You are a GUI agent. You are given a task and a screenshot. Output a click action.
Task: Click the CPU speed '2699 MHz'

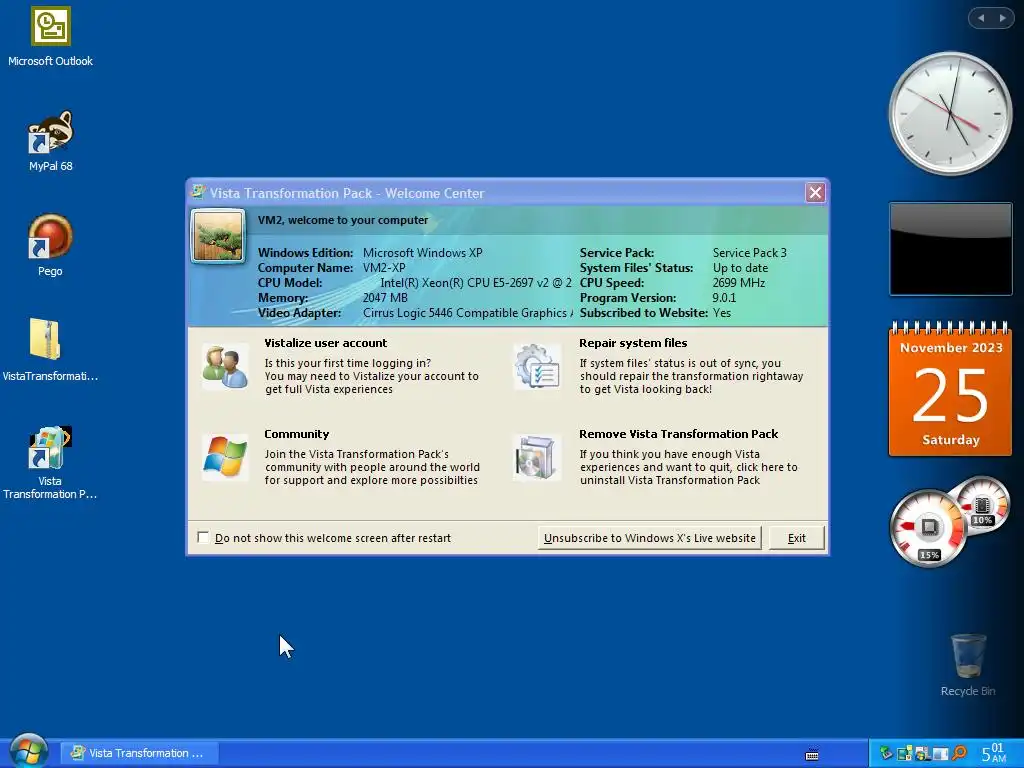pos(739,283)
